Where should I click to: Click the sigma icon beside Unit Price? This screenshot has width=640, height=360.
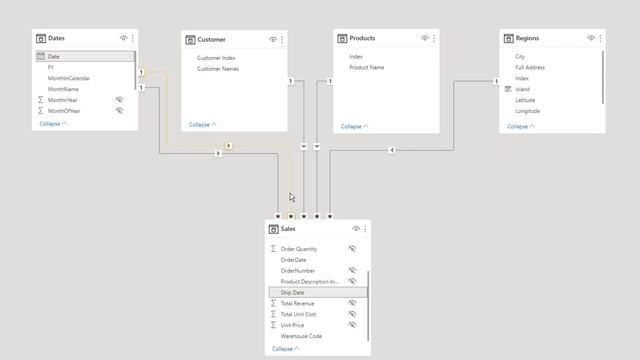(273, 325)
